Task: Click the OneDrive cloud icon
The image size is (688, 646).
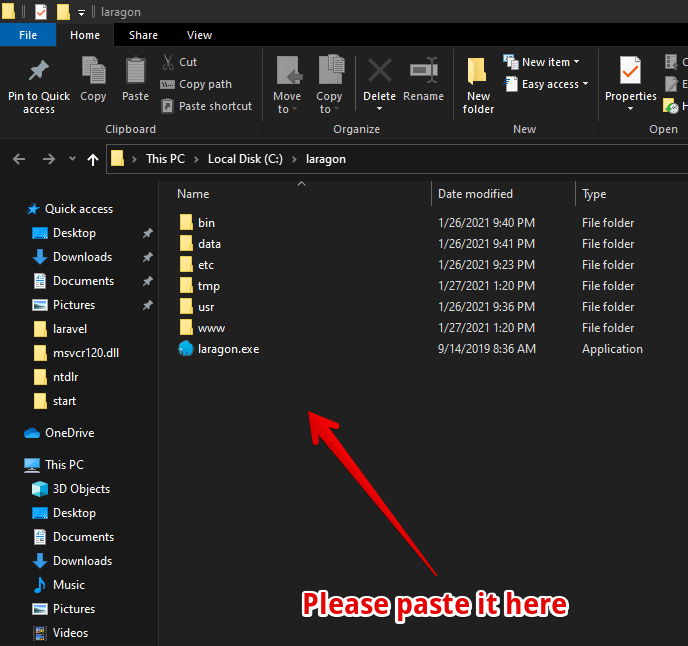Action: 32,433
